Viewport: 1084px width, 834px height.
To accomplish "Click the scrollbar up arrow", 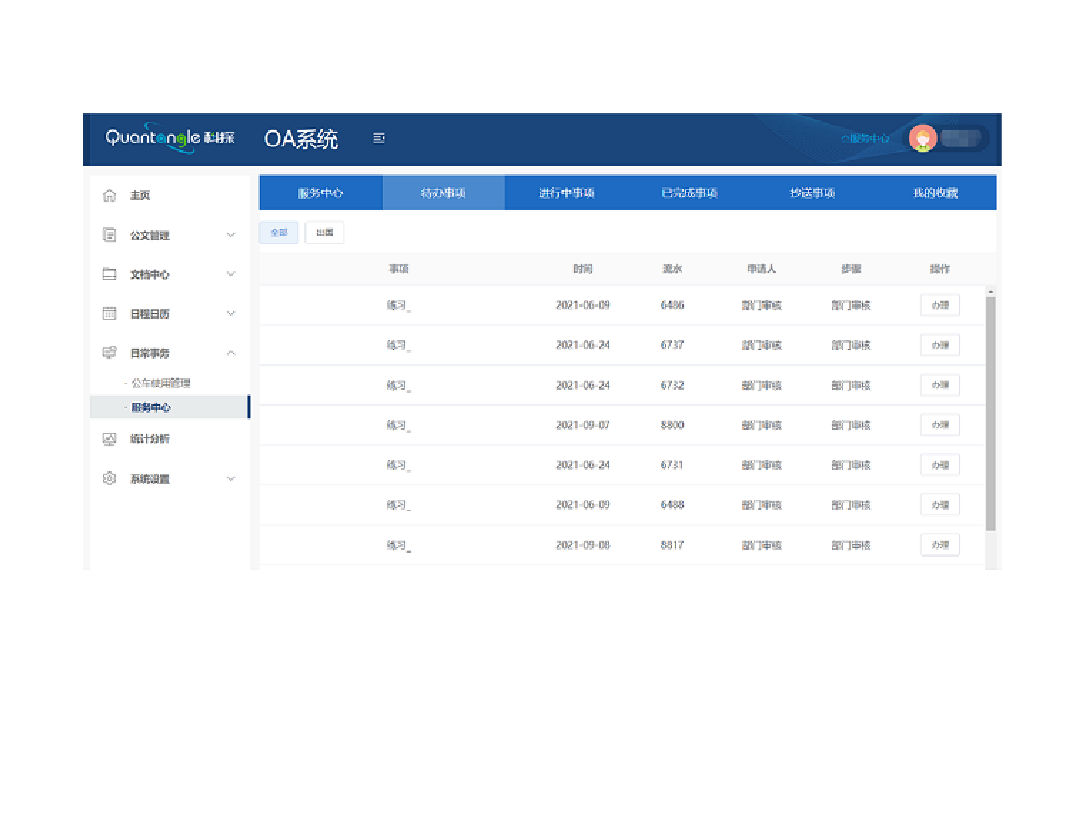I will (991, 292).
